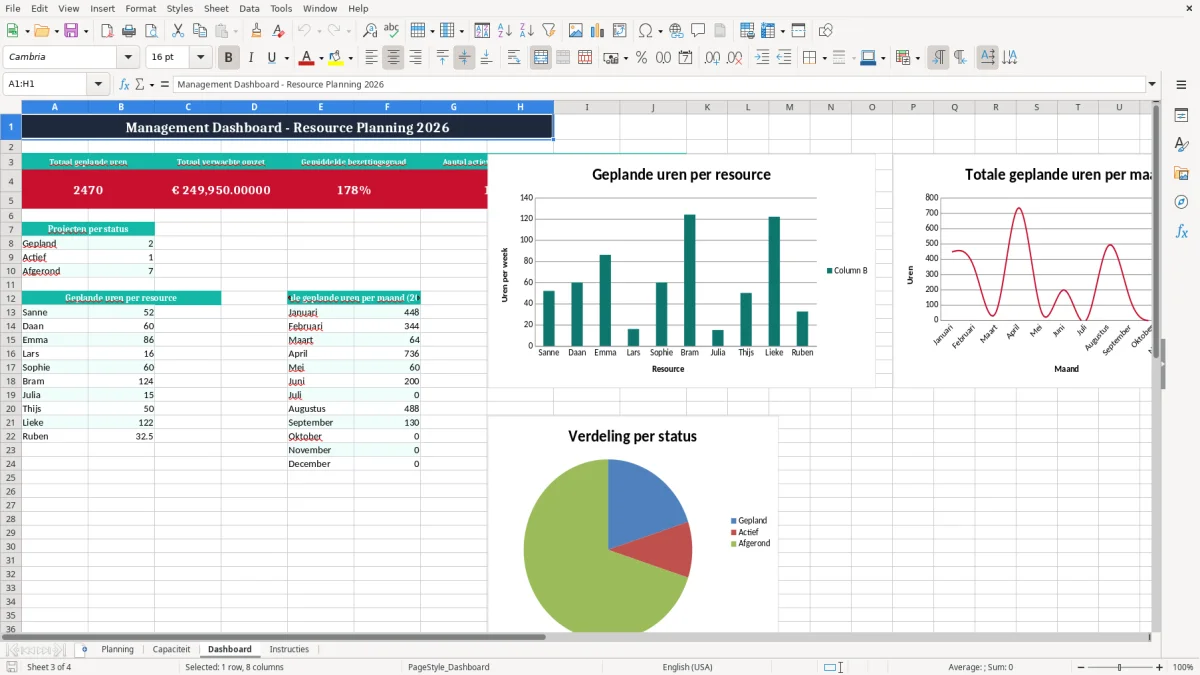
Task: Open the Font Name dropdown
Action: coord(128,58)
